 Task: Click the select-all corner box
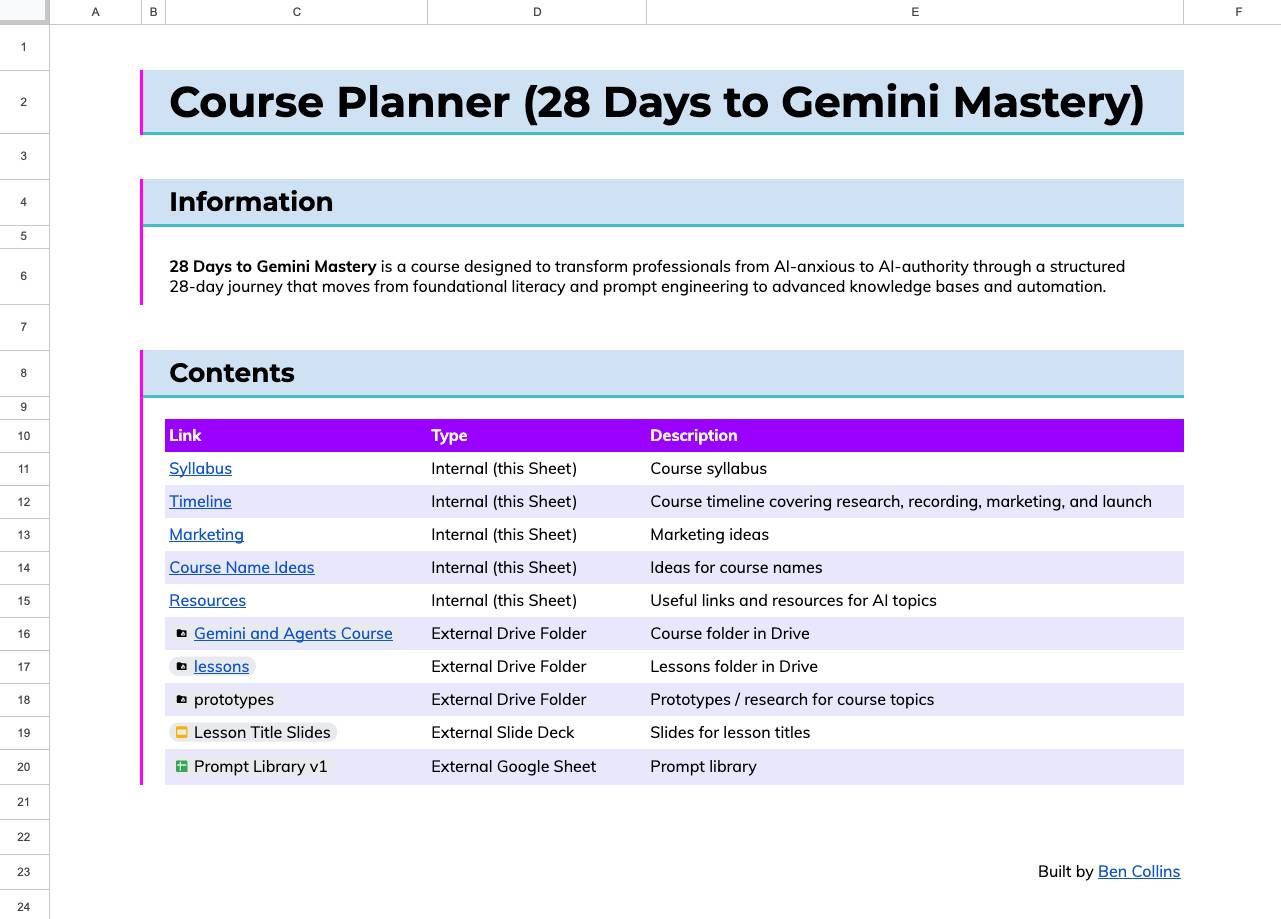coord(24,12)
